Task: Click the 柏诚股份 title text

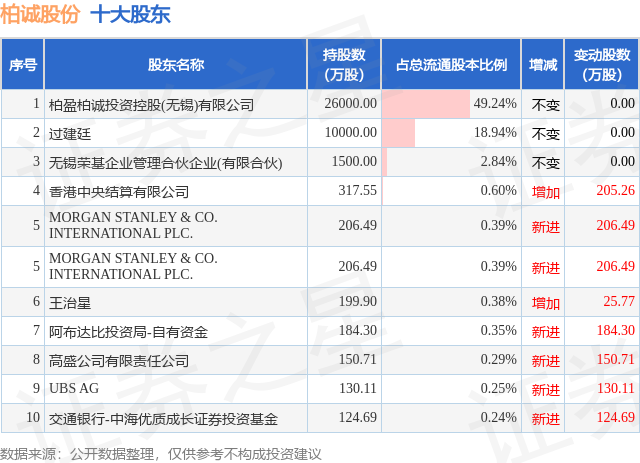Action: click(x=40, y=14)
